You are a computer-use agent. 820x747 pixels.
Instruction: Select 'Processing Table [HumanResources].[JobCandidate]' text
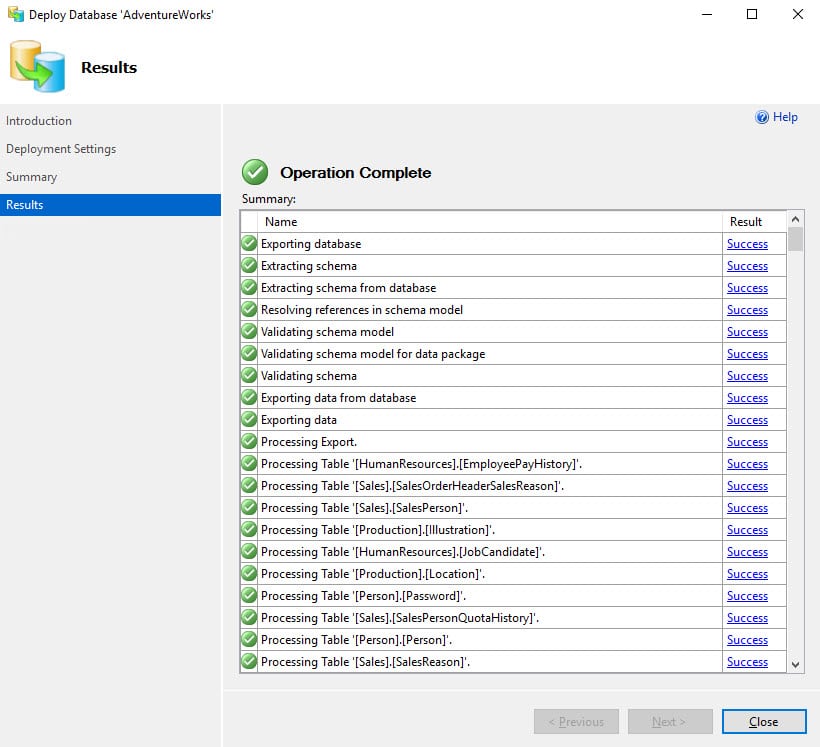click(x=403, y=551)
